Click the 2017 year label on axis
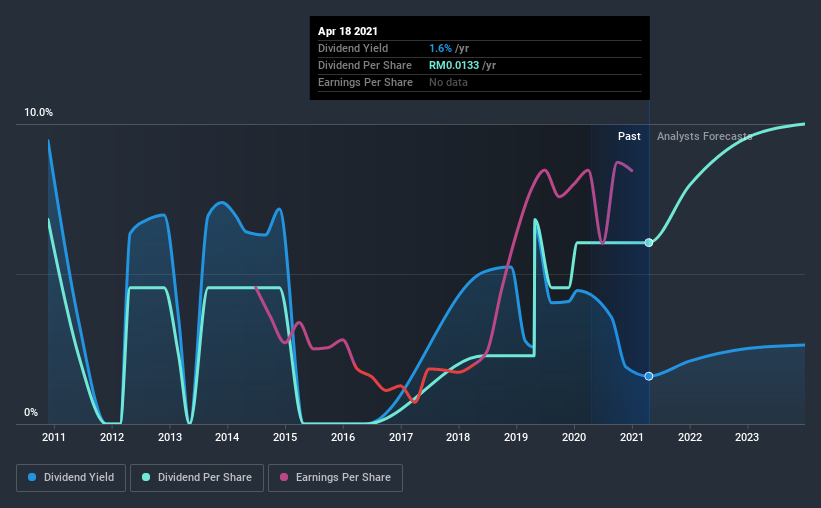This screenshot has height=508, width=821. click(401, 437)
